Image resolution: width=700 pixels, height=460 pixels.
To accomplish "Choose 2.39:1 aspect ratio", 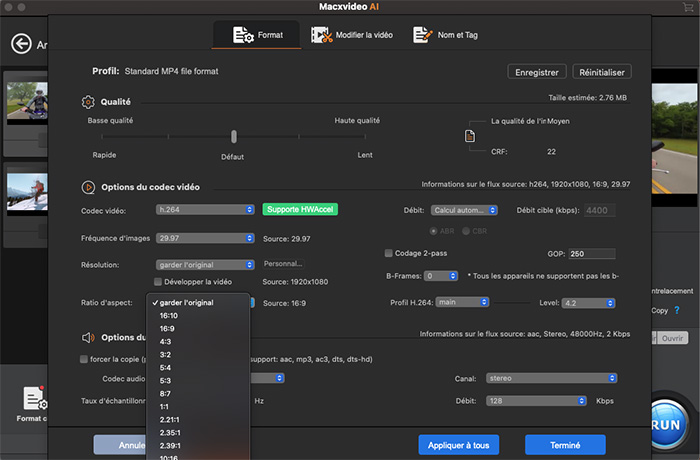I will 197,446.
